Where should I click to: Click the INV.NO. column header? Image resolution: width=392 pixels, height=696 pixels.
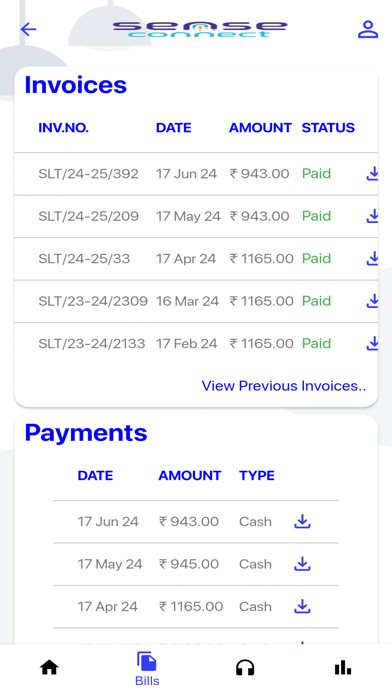tap(63, 128)
